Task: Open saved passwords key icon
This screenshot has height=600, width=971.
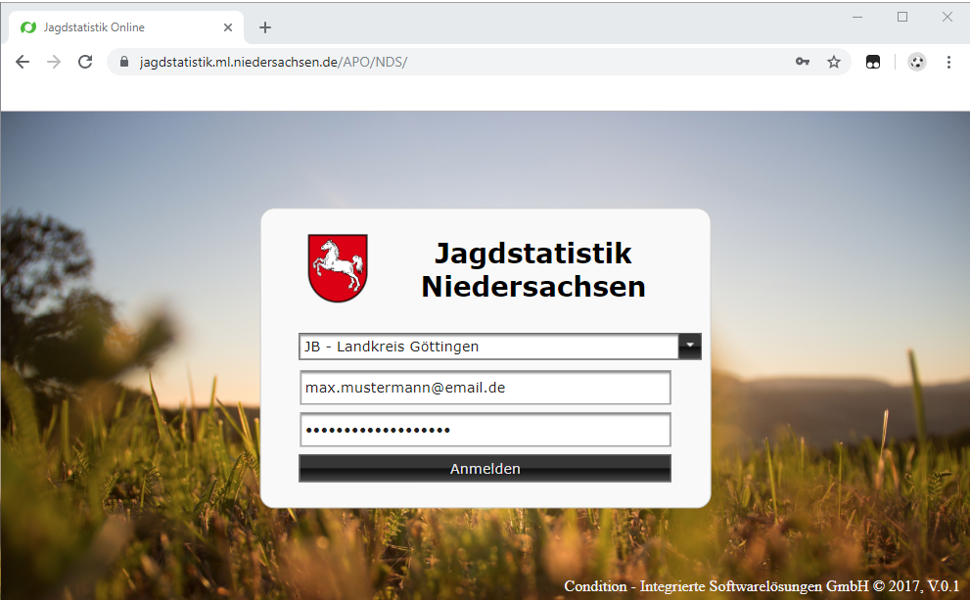Action: coord(802,62)
